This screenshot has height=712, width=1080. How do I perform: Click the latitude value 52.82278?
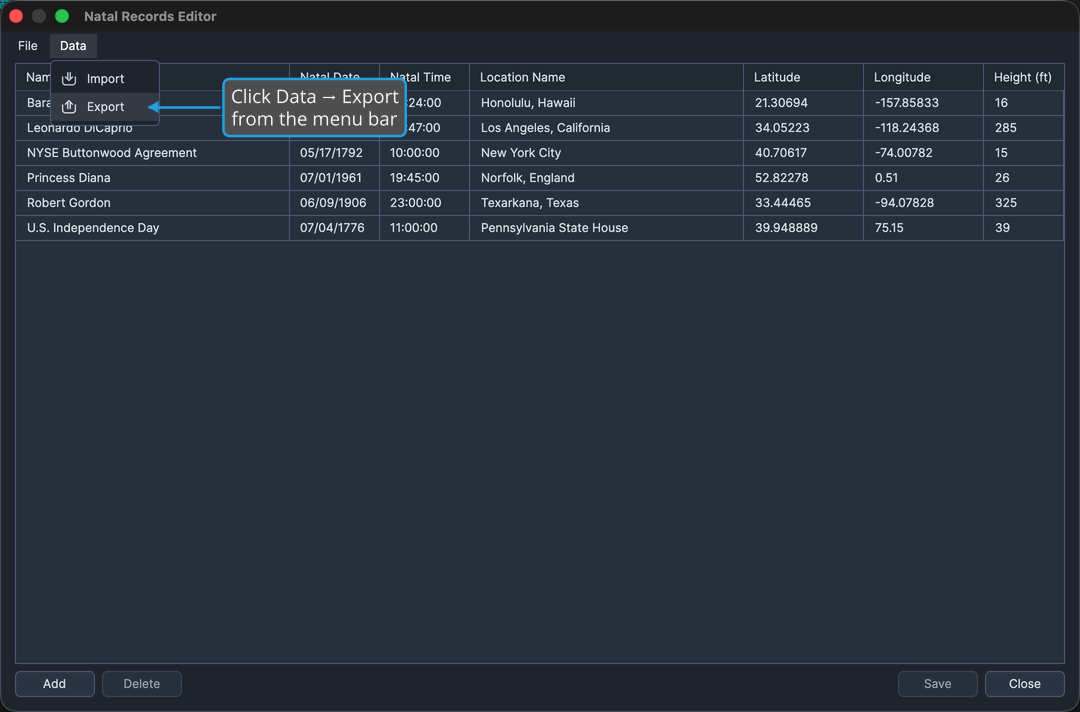point(782,178)
